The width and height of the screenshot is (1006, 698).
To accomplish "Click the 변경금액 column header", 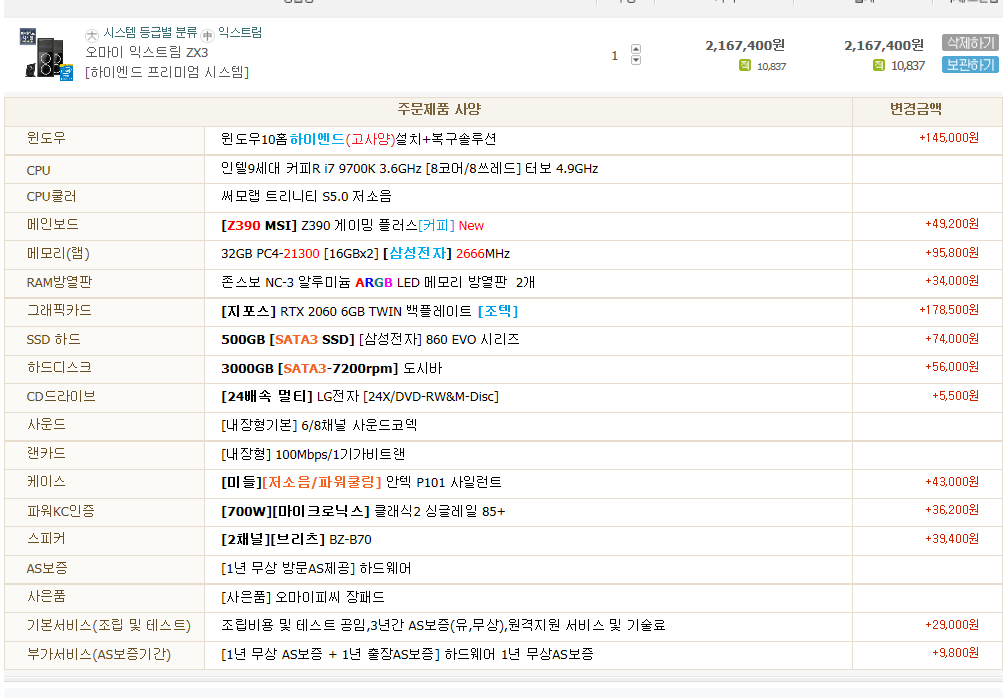I will click(x=916, y=109).
